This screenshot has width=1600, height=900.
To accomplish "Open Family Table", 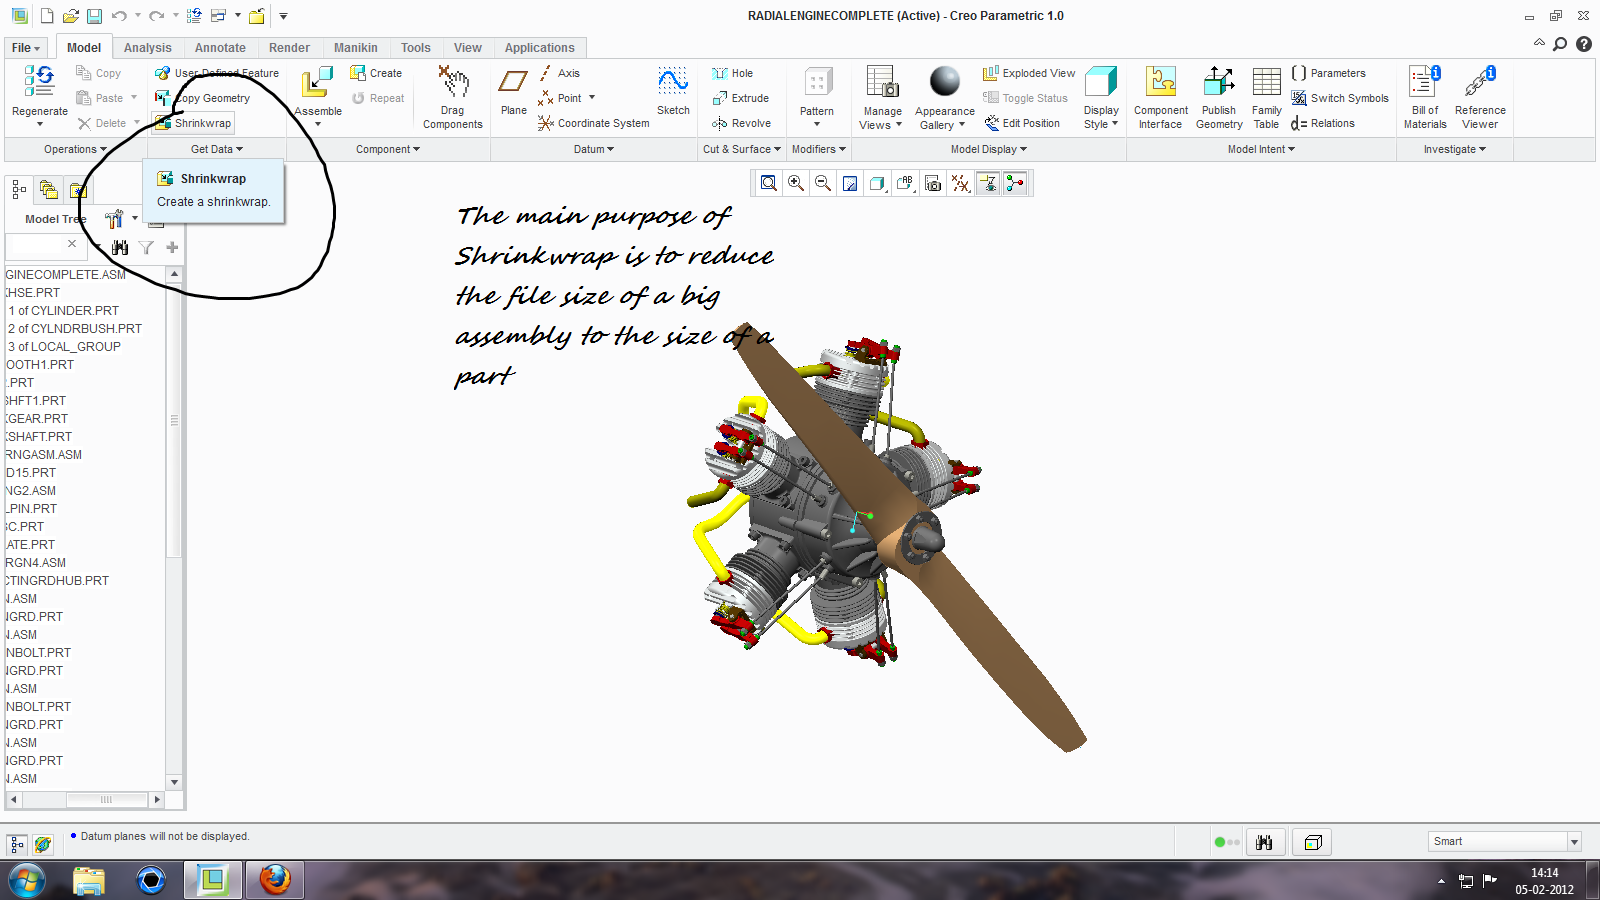I will click(1266, 98).
